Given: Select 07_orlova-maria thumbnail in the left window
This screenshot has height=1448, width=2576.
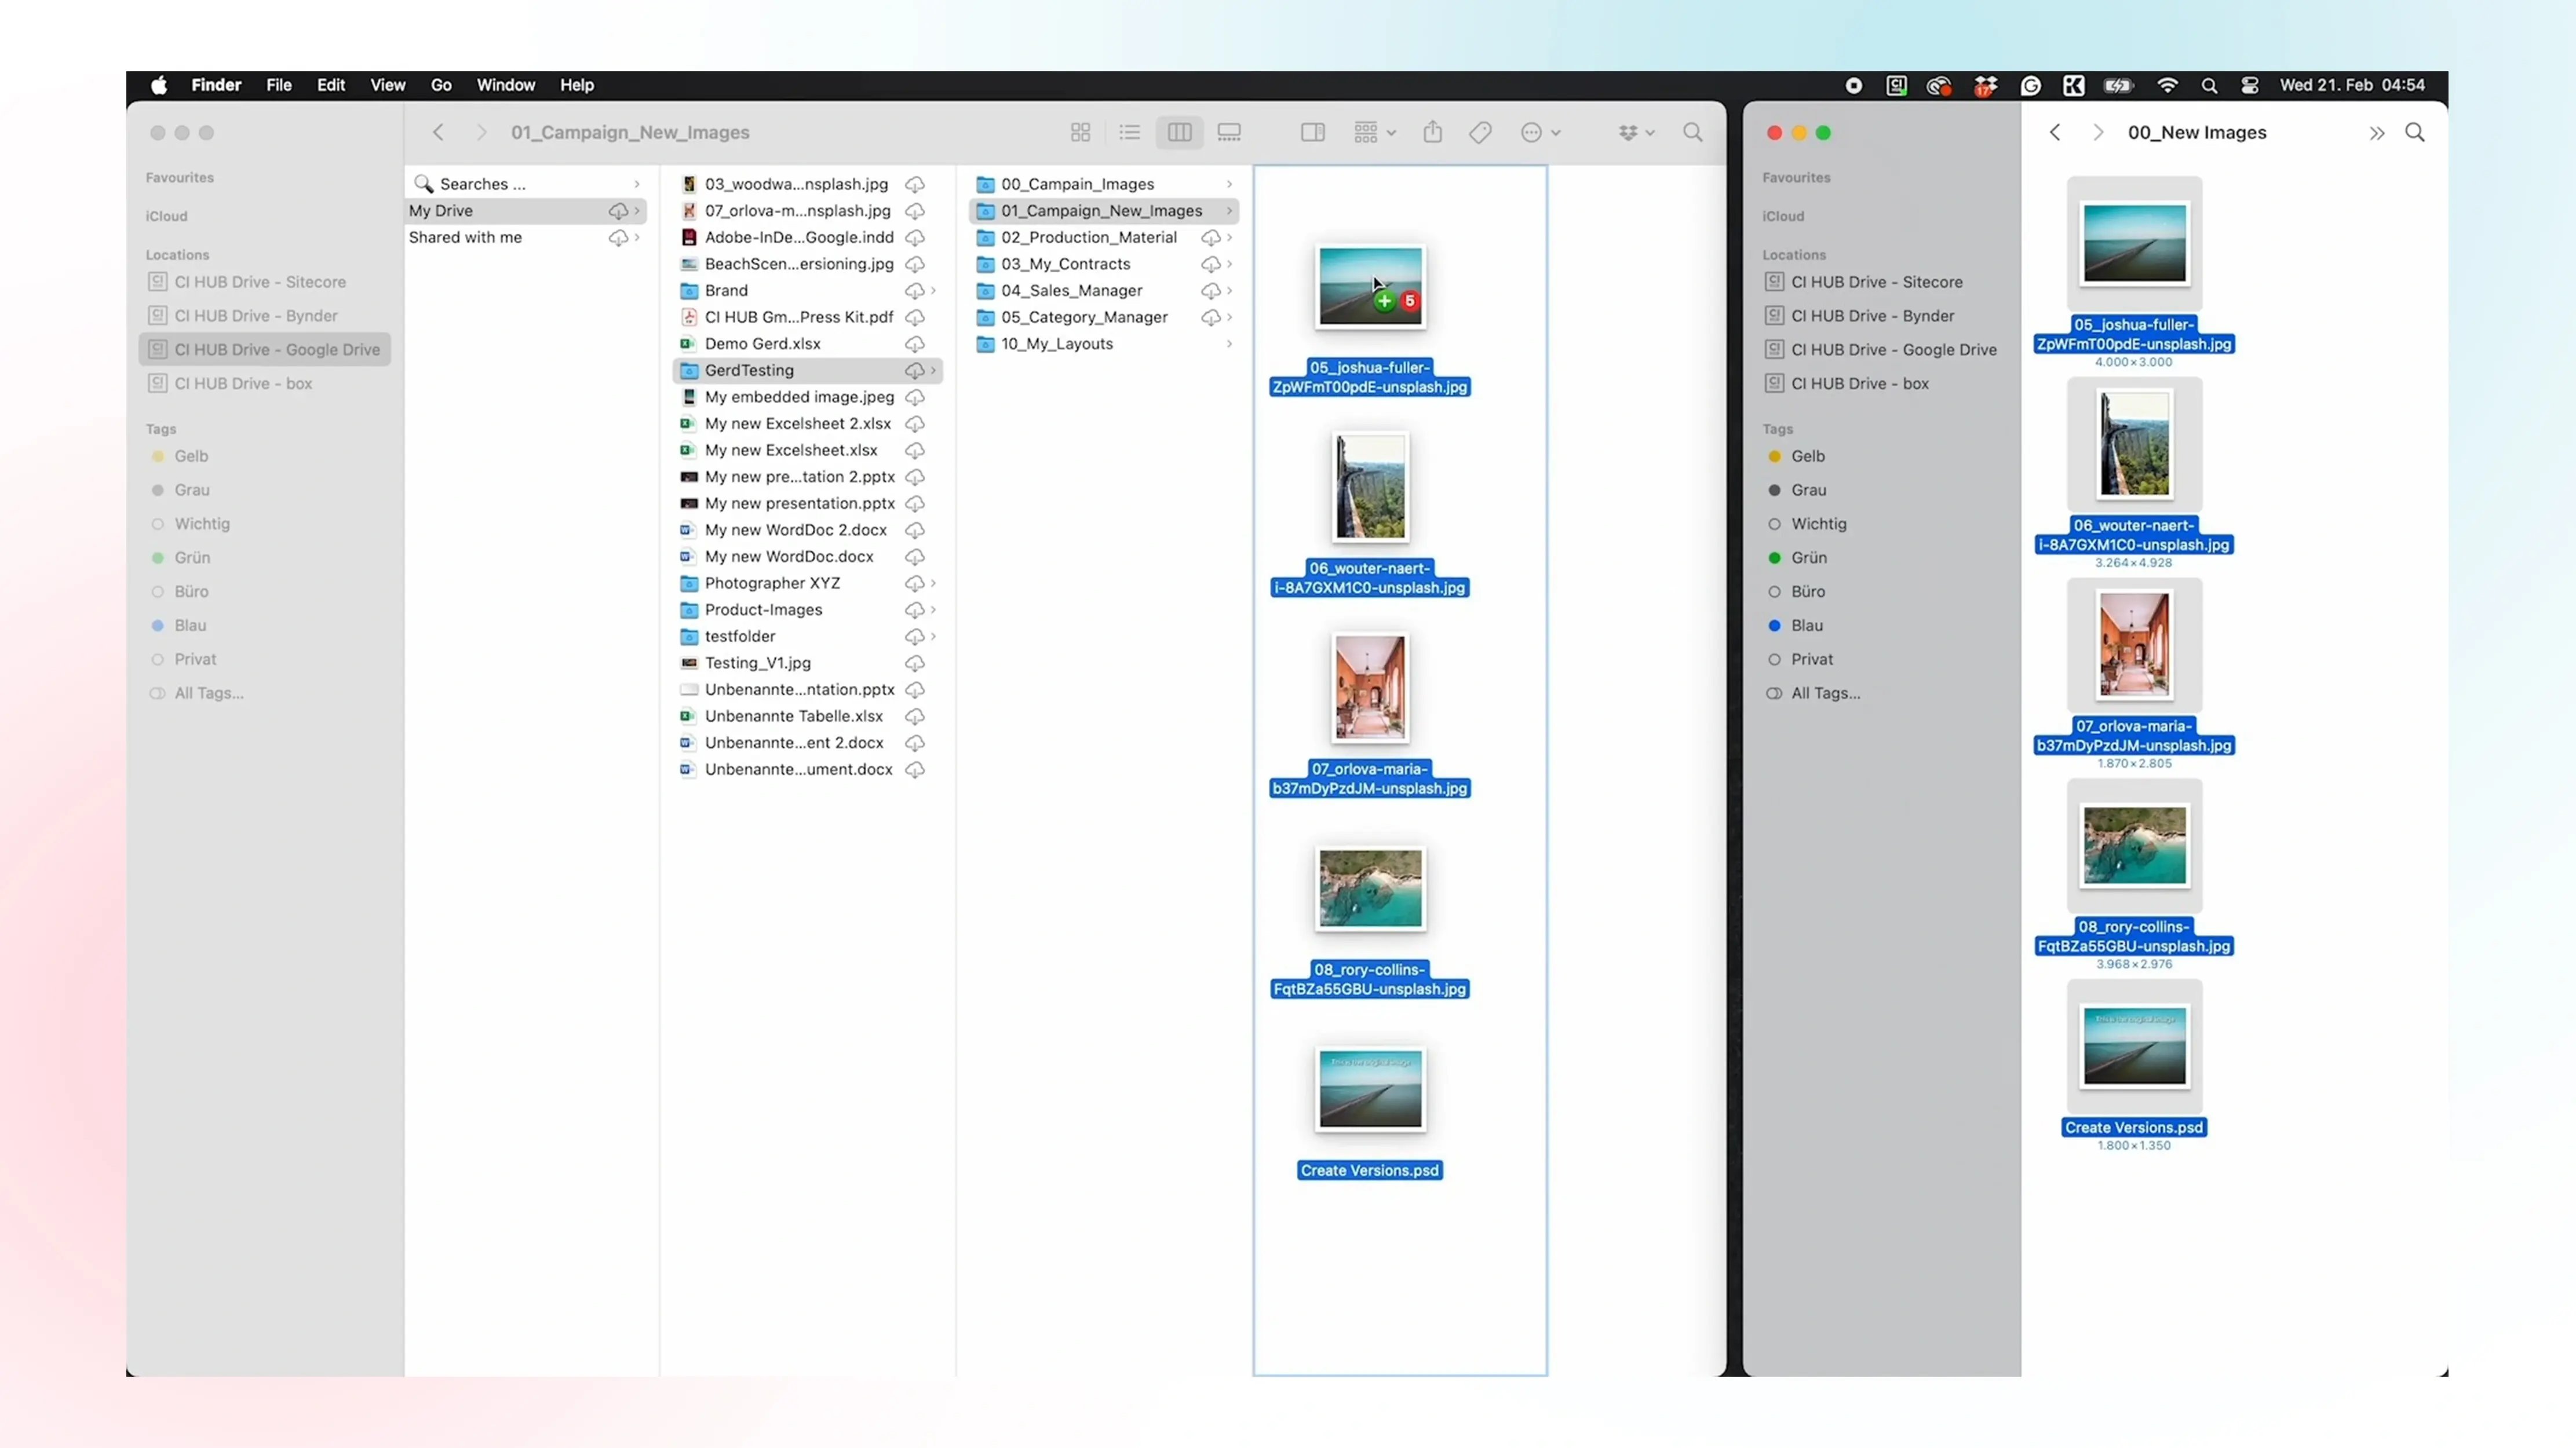Looking at the screenshot, I should coord(1370,688).
